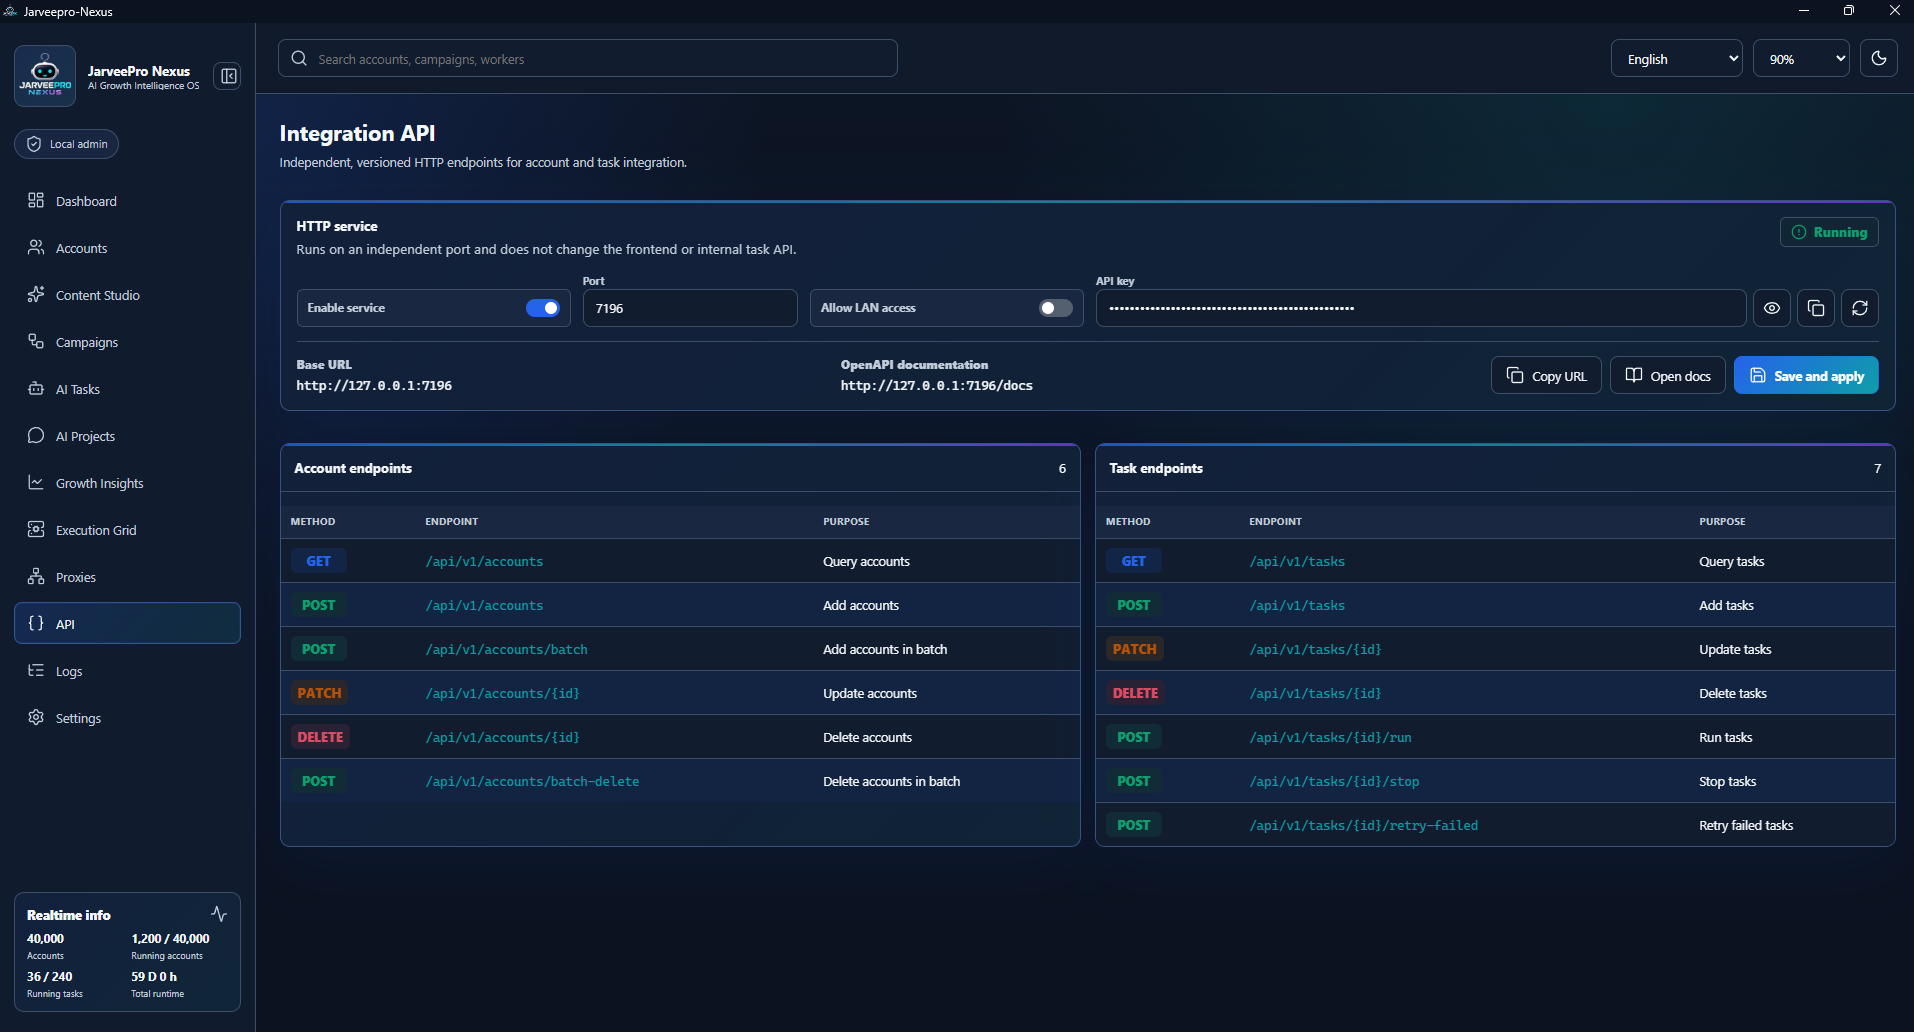Minimize the Jarveepro-Nexus window
1914x1032 pixels.
point(1803,10)
